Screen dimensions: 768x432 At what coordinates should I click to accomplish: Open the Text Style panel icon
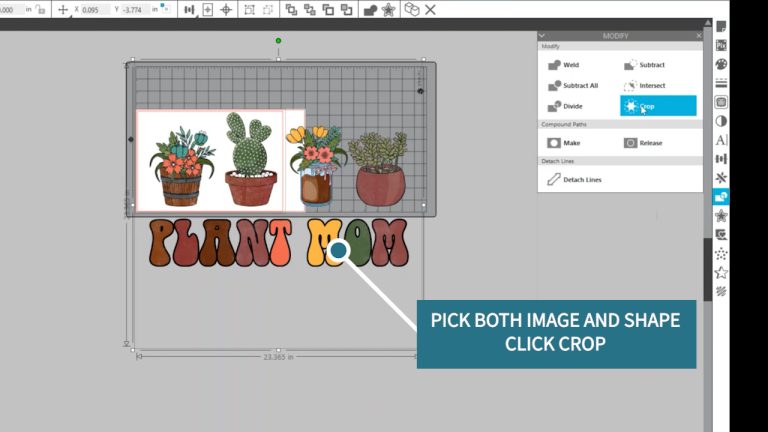[721, 140]
